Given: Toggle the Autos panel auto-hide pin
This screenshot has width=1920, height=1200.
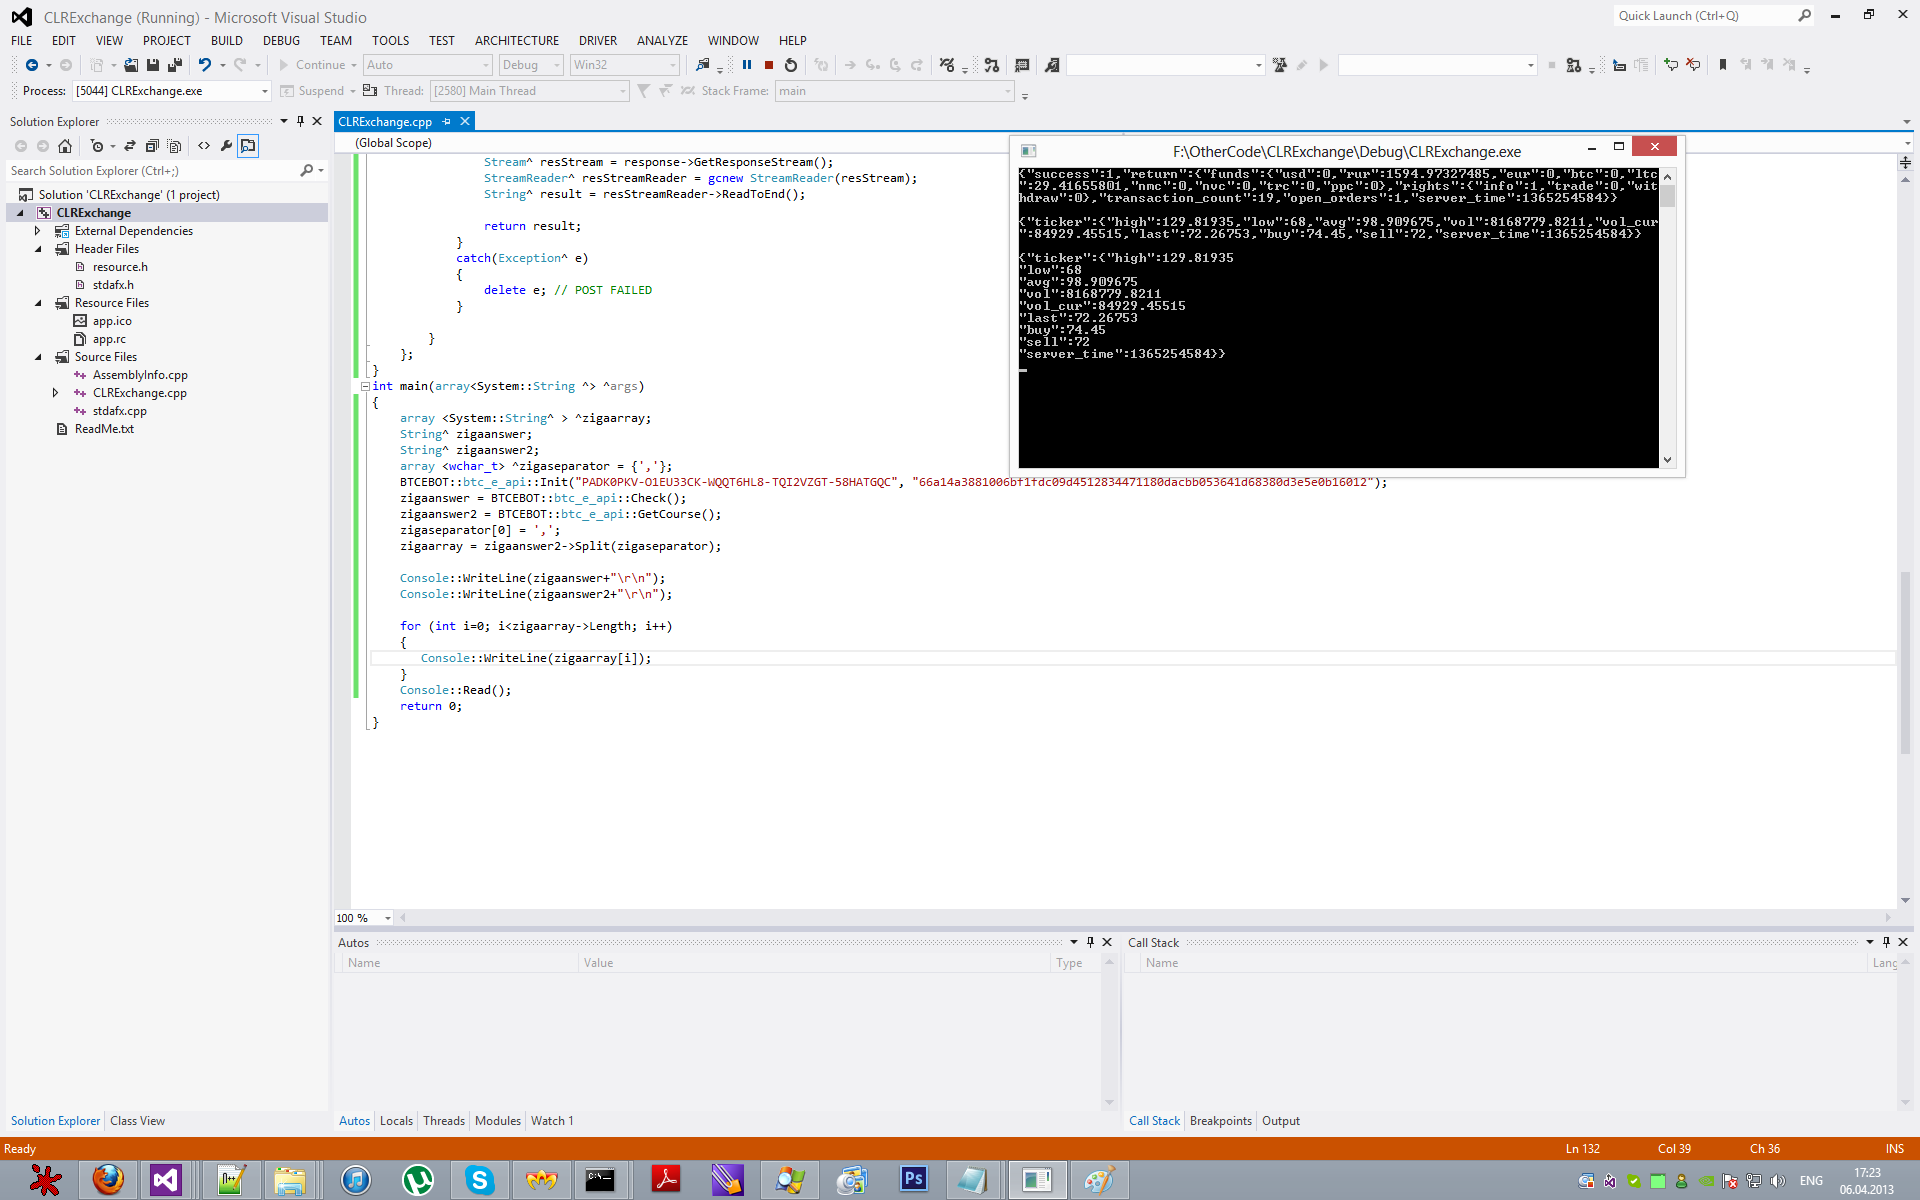Looking at the screenshot, I should coord(1090,942).
